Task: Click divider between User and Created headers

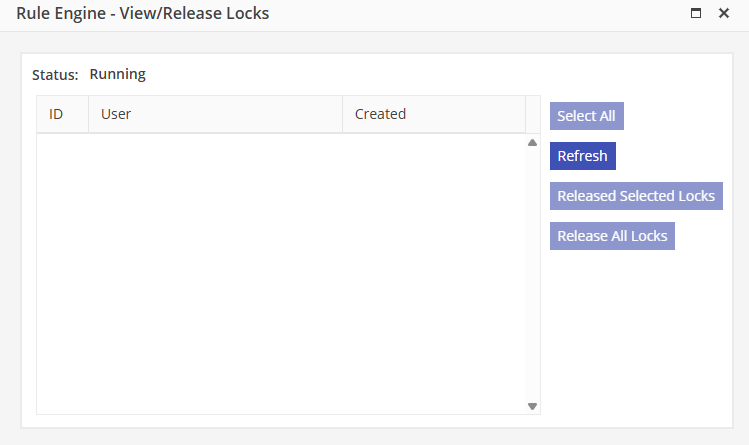Action: point(343,114)
